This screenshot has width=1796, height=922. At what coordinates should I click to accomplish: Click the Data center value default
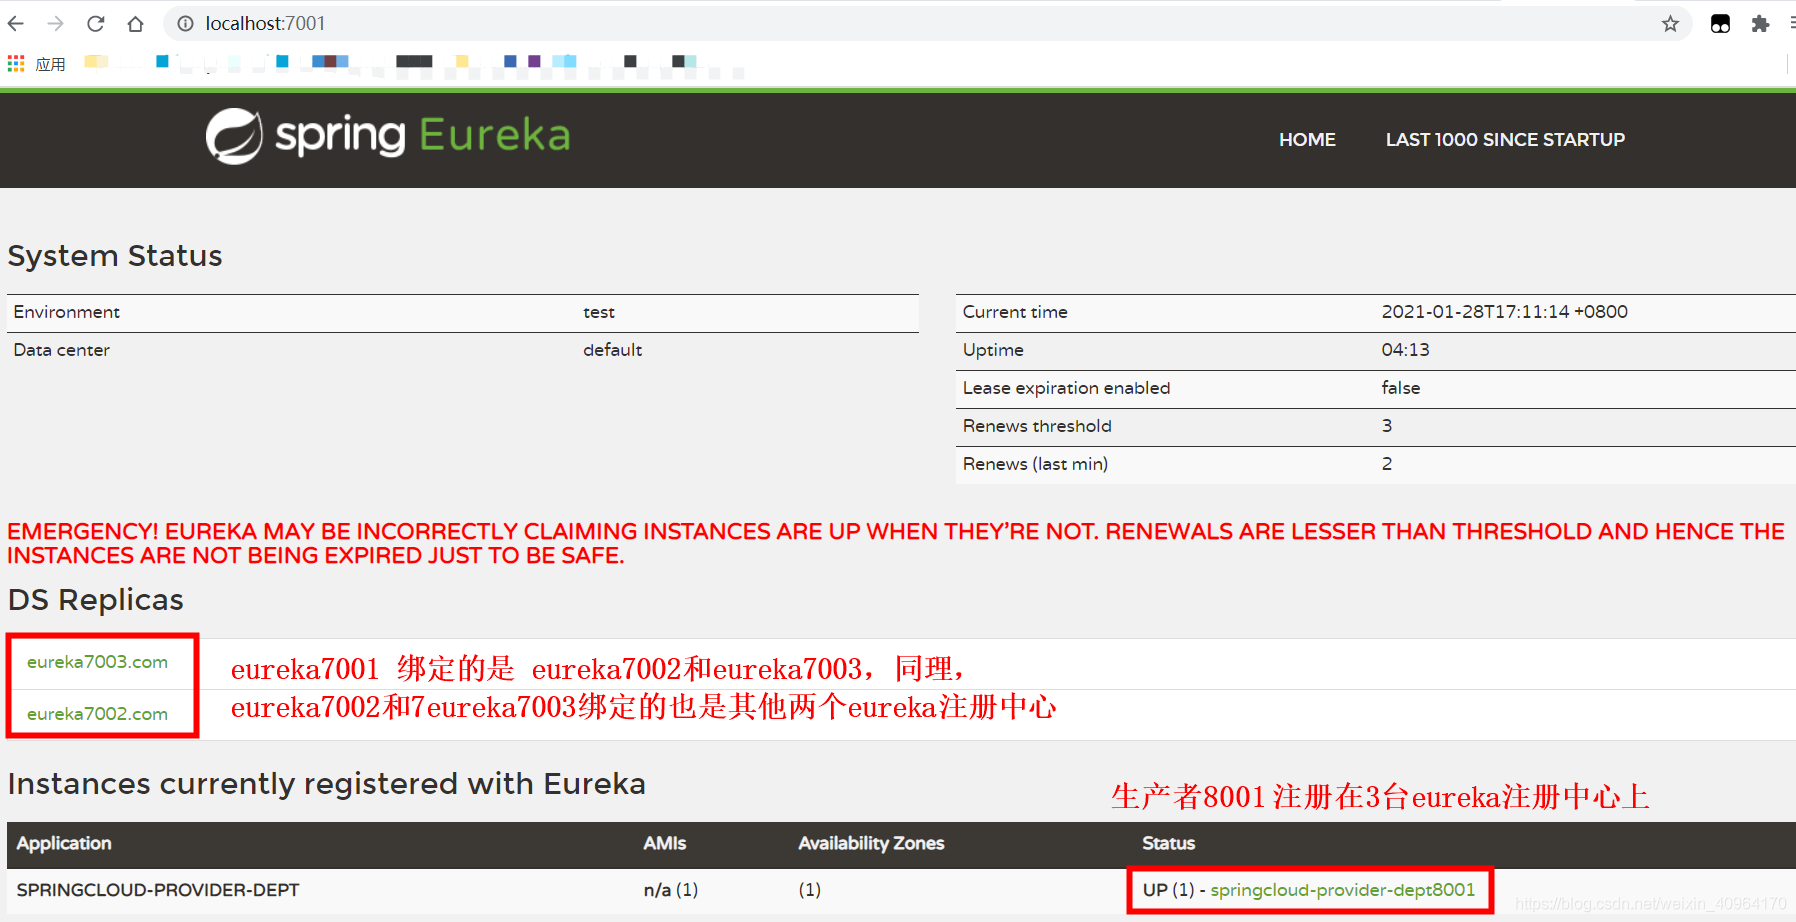tap(612, 350)
